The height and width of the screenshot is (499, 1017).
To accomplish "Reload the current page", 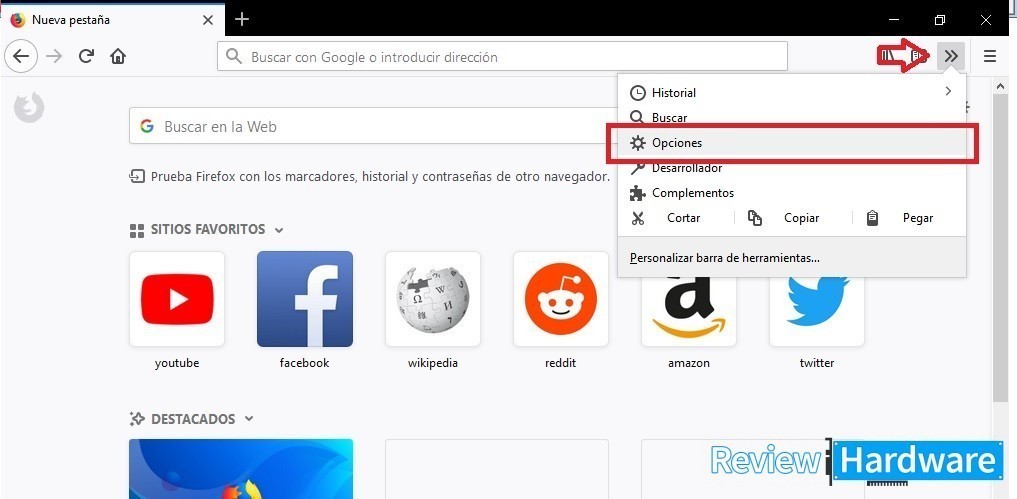I will click(x=86, y=56).
